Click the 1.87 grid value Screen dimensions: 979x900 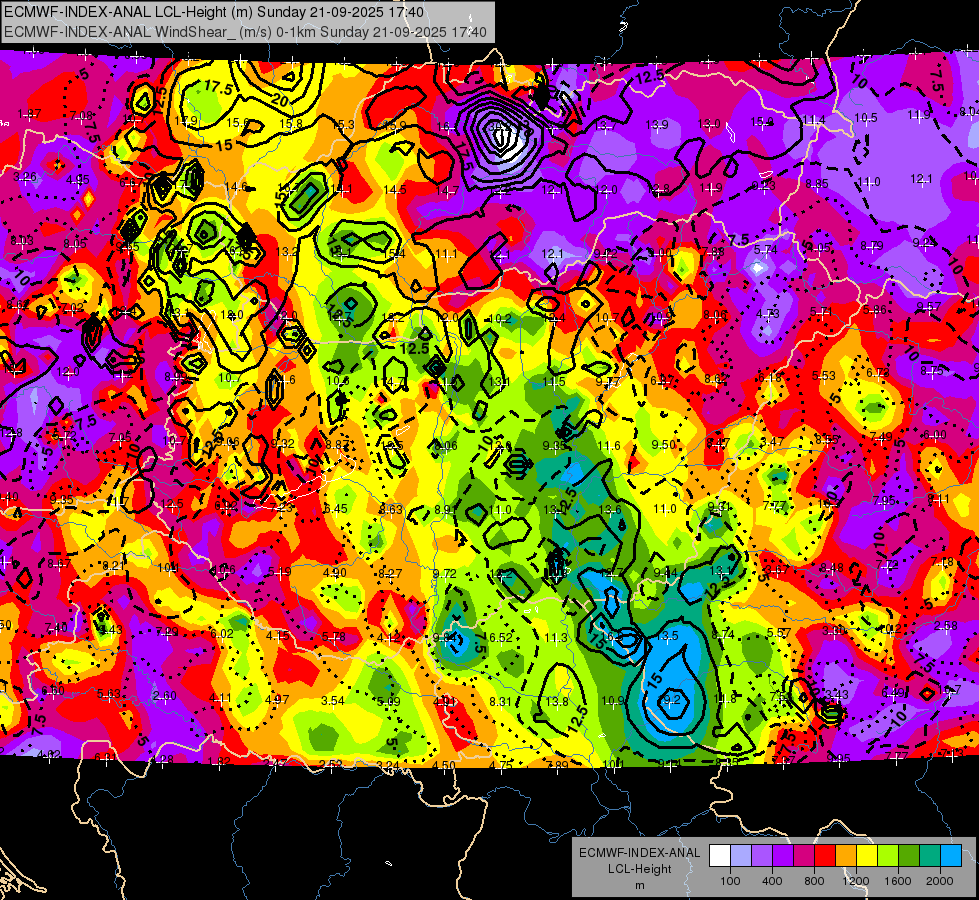29,114
